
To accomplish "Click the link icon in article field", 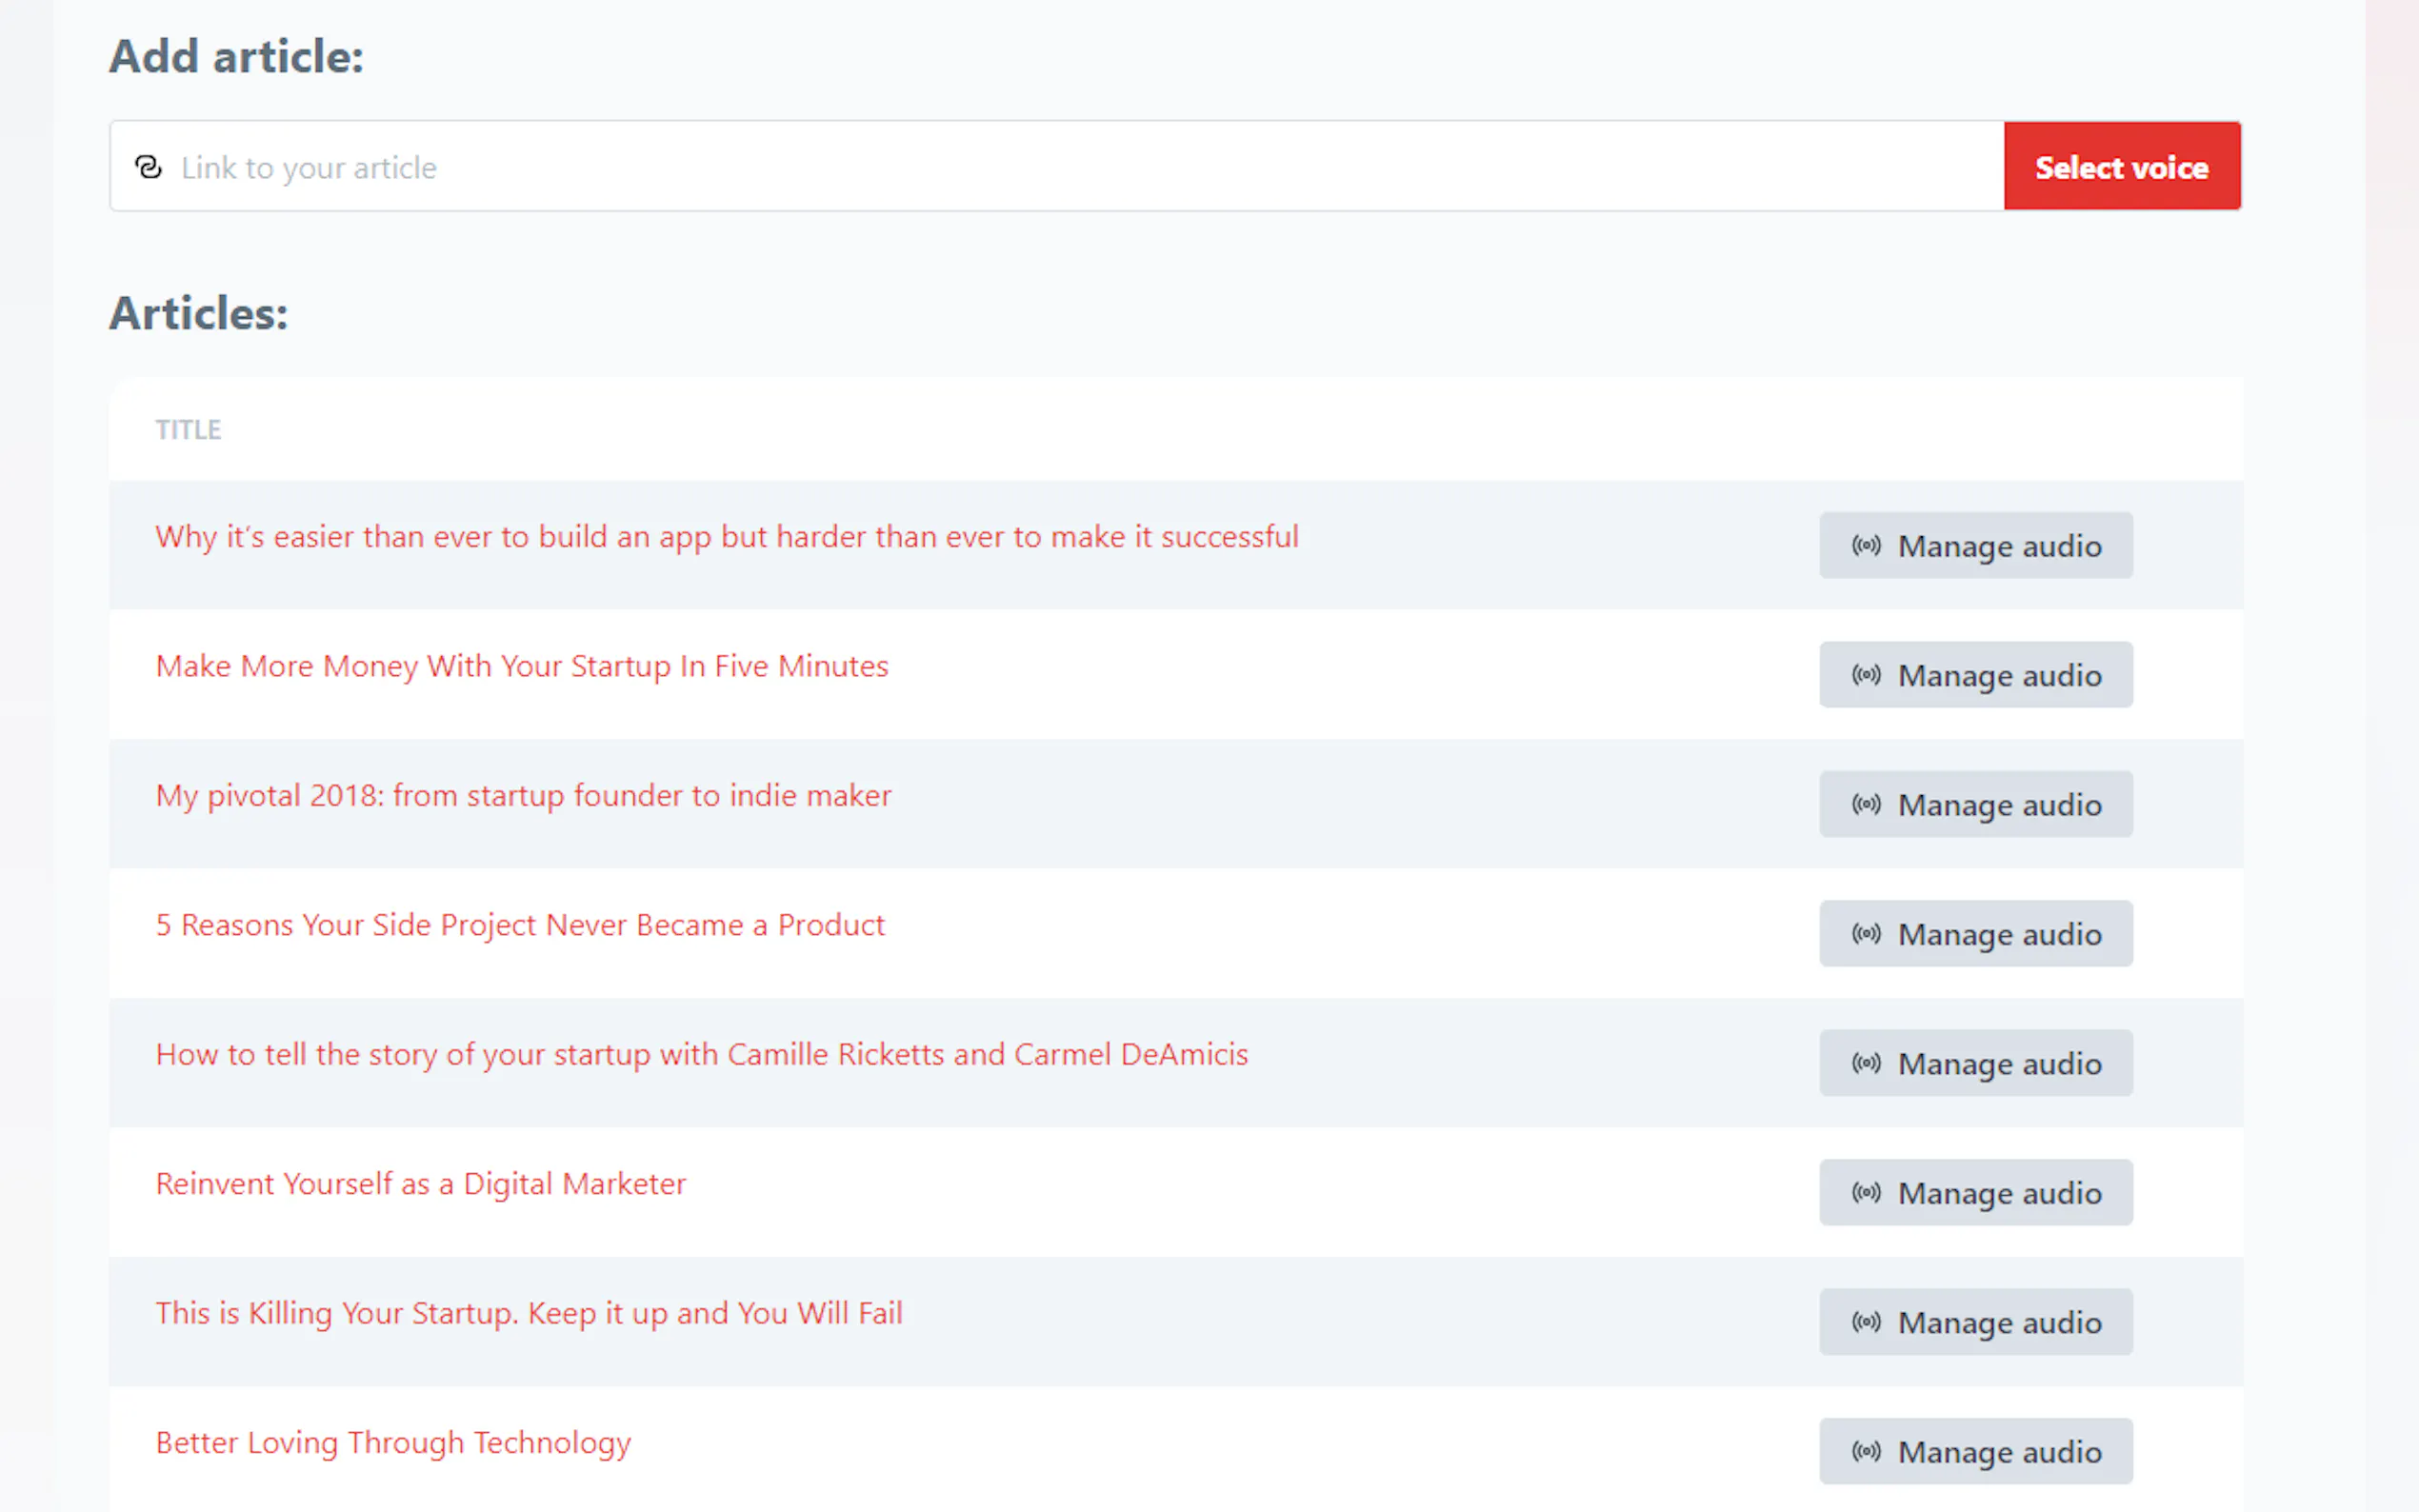I will 148,167.
